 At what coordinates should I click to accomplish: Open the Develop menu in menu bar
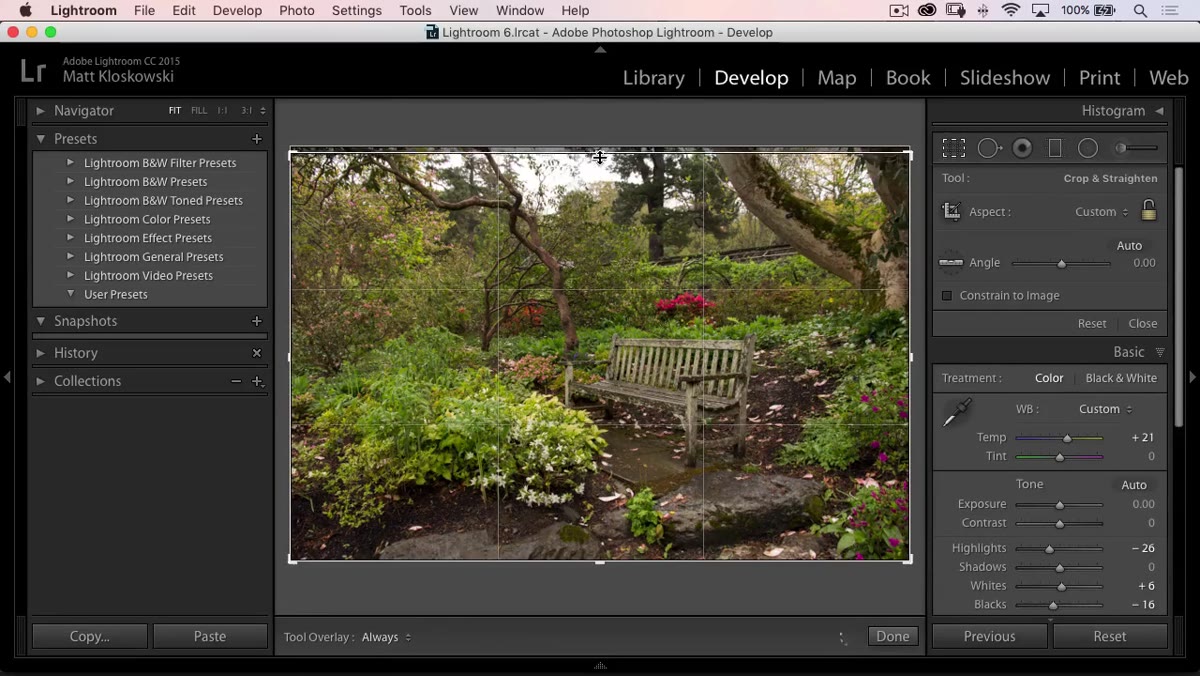[x=237, y=11]
